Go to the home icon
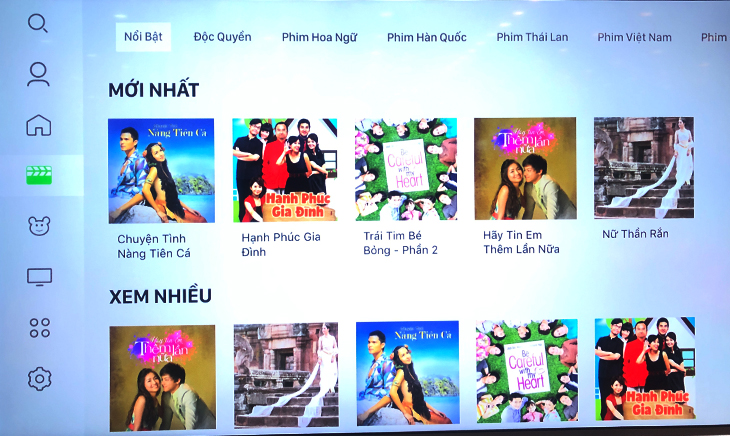Image resolution: width=730 pixels, height=436 pixels. pyautogui.click(x=39, y=125)
